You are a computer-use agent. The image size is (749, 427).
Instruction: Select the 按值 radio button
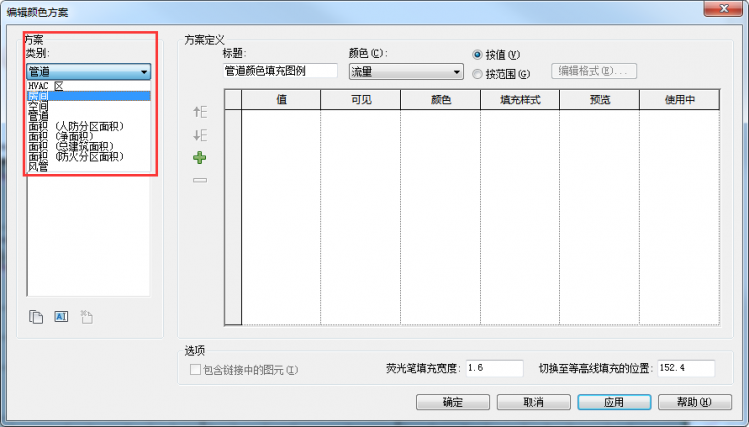pyautogui.click(x=477, y=55)
